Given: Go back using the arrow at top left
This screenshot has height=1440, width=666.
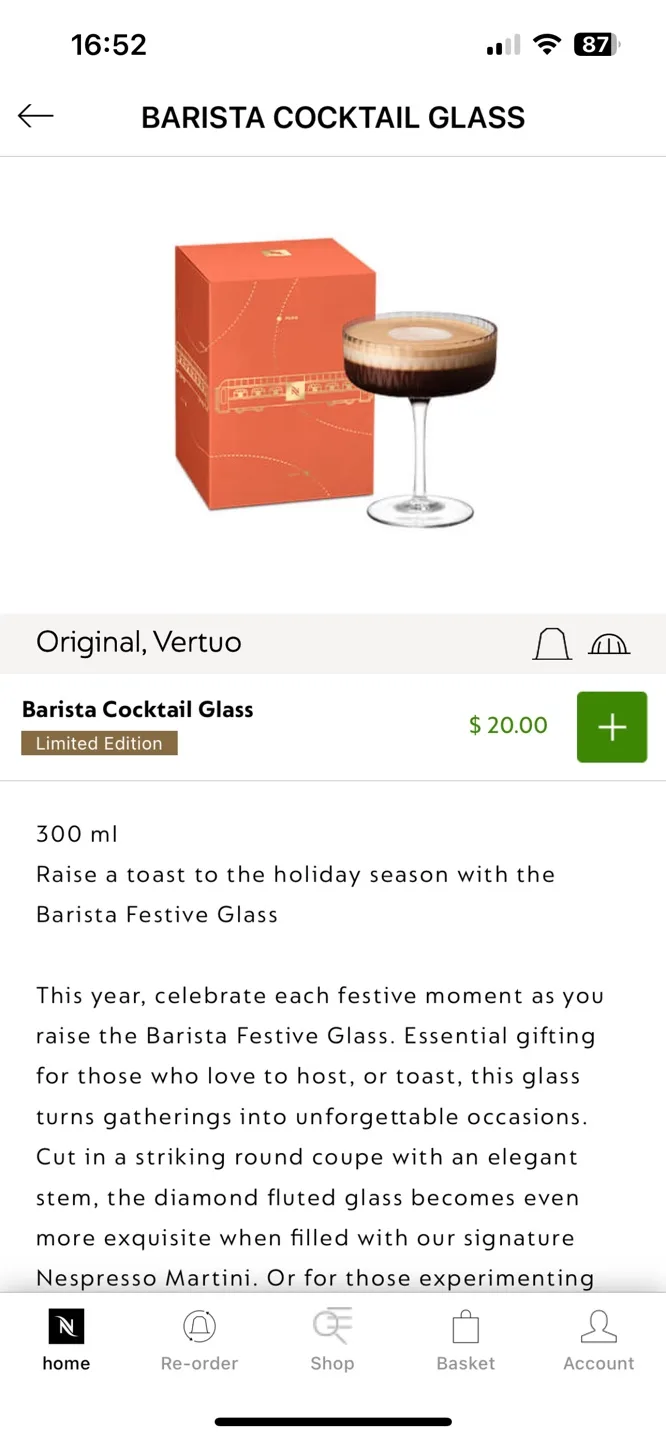Looking at the screenshot, I should coord(36,116).
